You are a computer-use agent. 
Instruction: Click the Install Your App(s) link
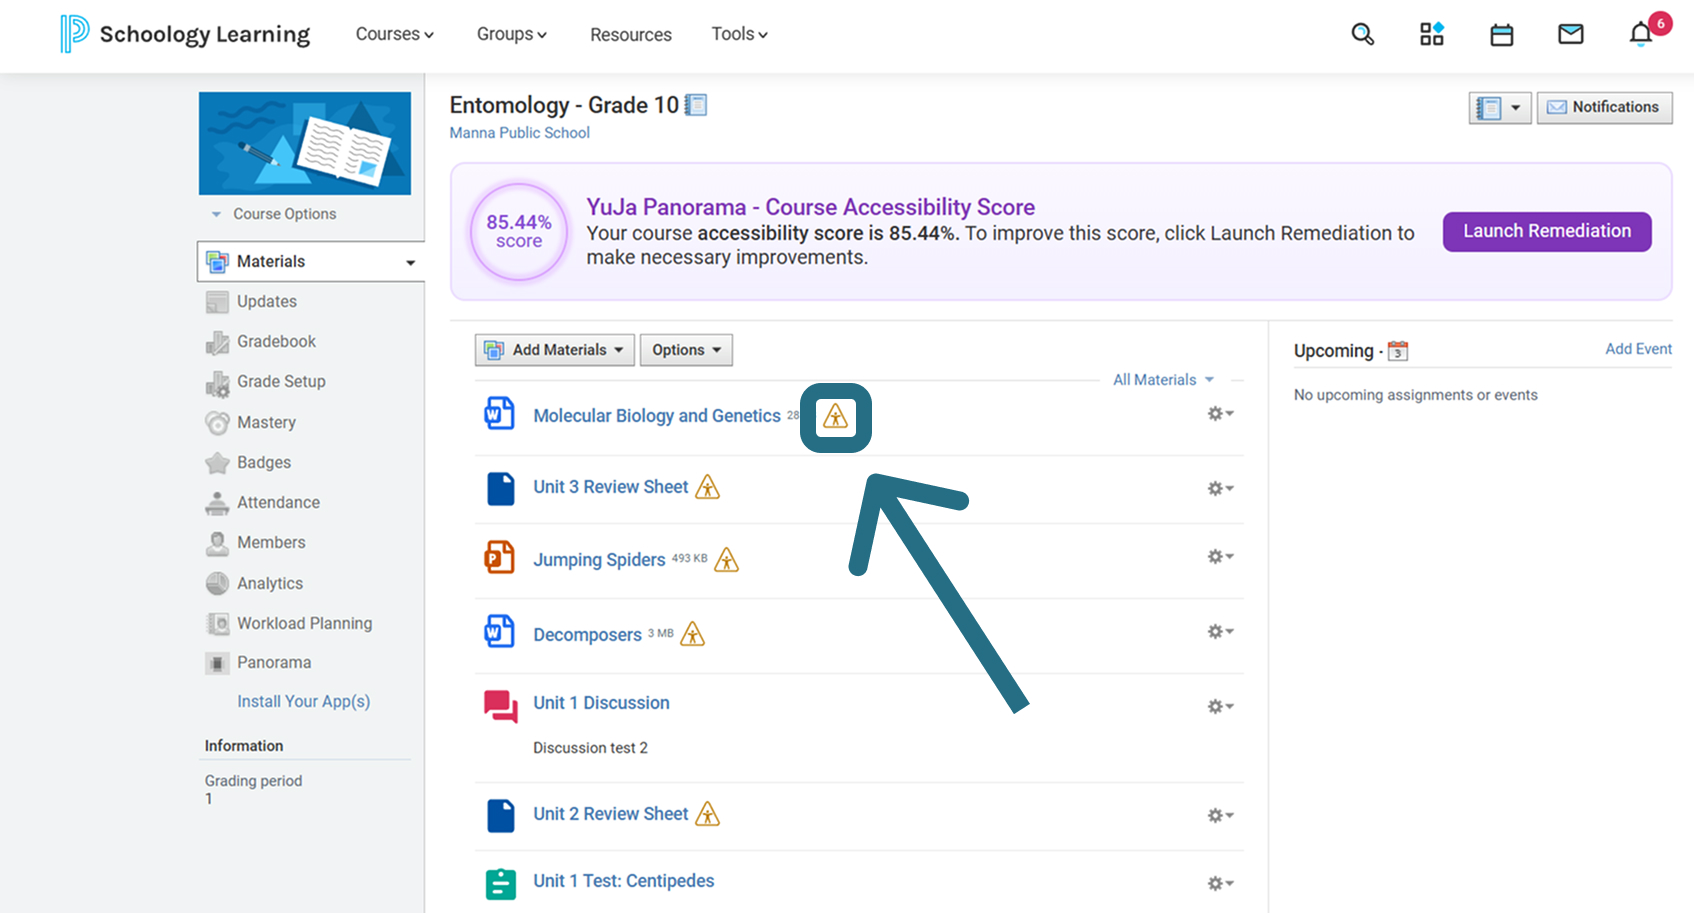click(303, 701)
